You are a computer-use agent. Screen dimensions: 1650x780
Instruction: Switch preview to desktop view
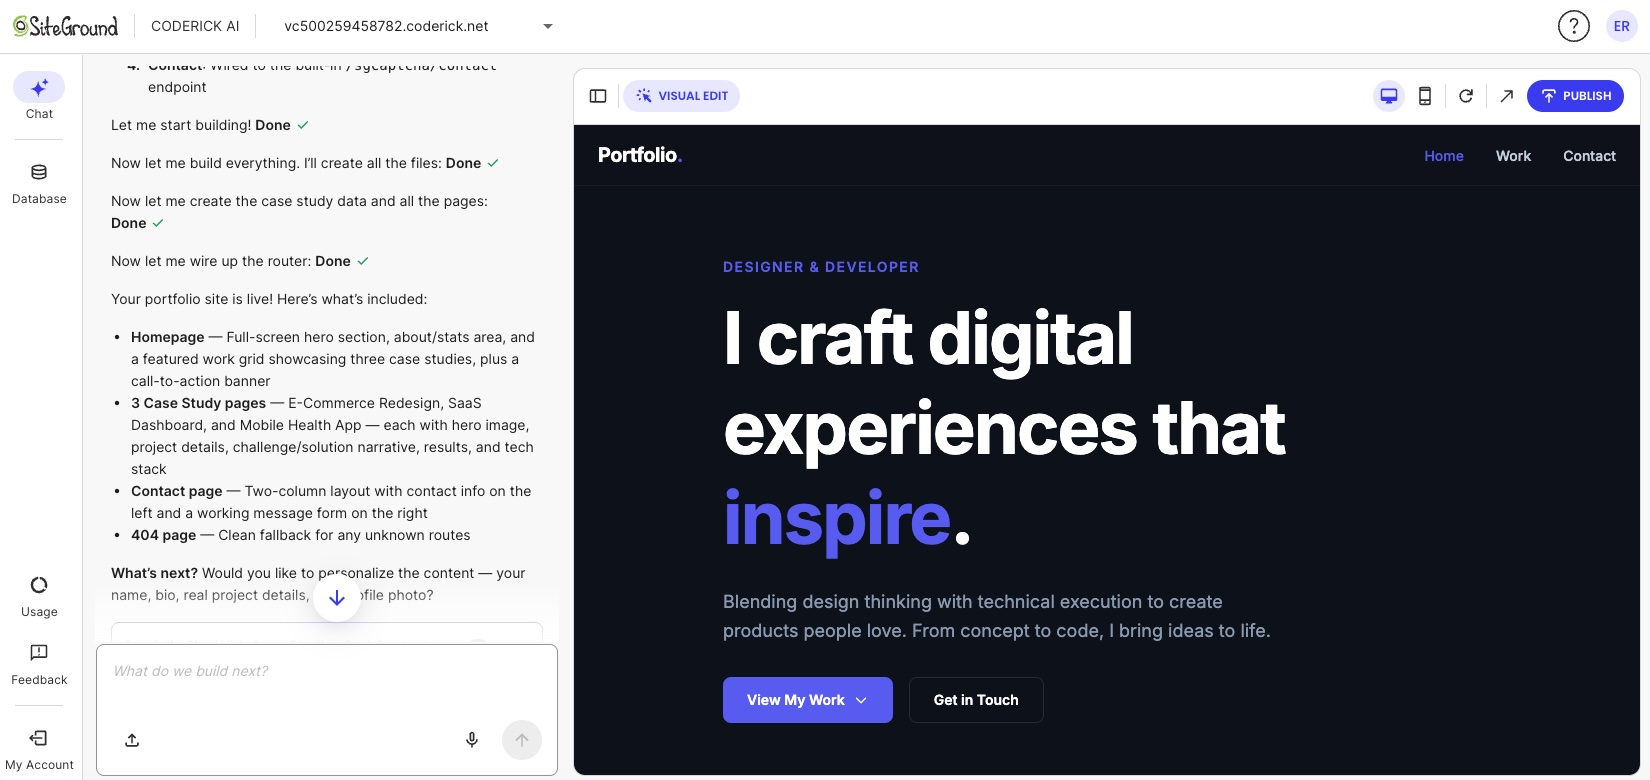[1388, 96]
